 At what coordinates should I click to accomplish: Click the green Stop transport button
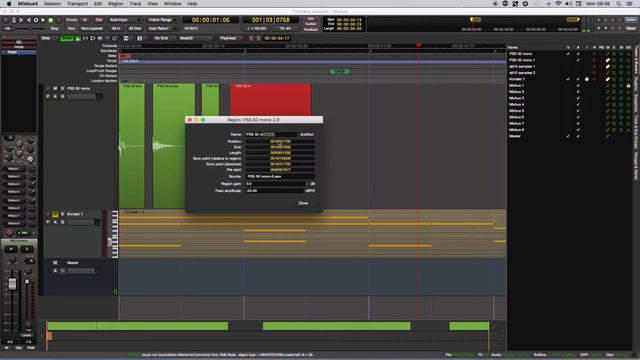pos(51,20)
